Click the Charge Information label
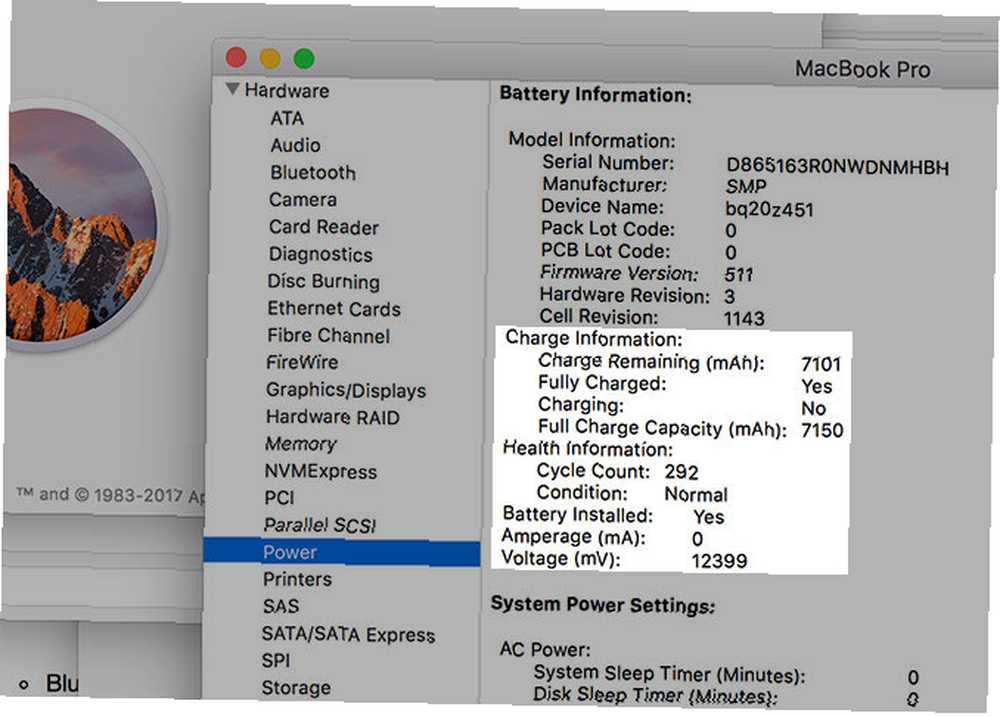 tap(594, 339)
